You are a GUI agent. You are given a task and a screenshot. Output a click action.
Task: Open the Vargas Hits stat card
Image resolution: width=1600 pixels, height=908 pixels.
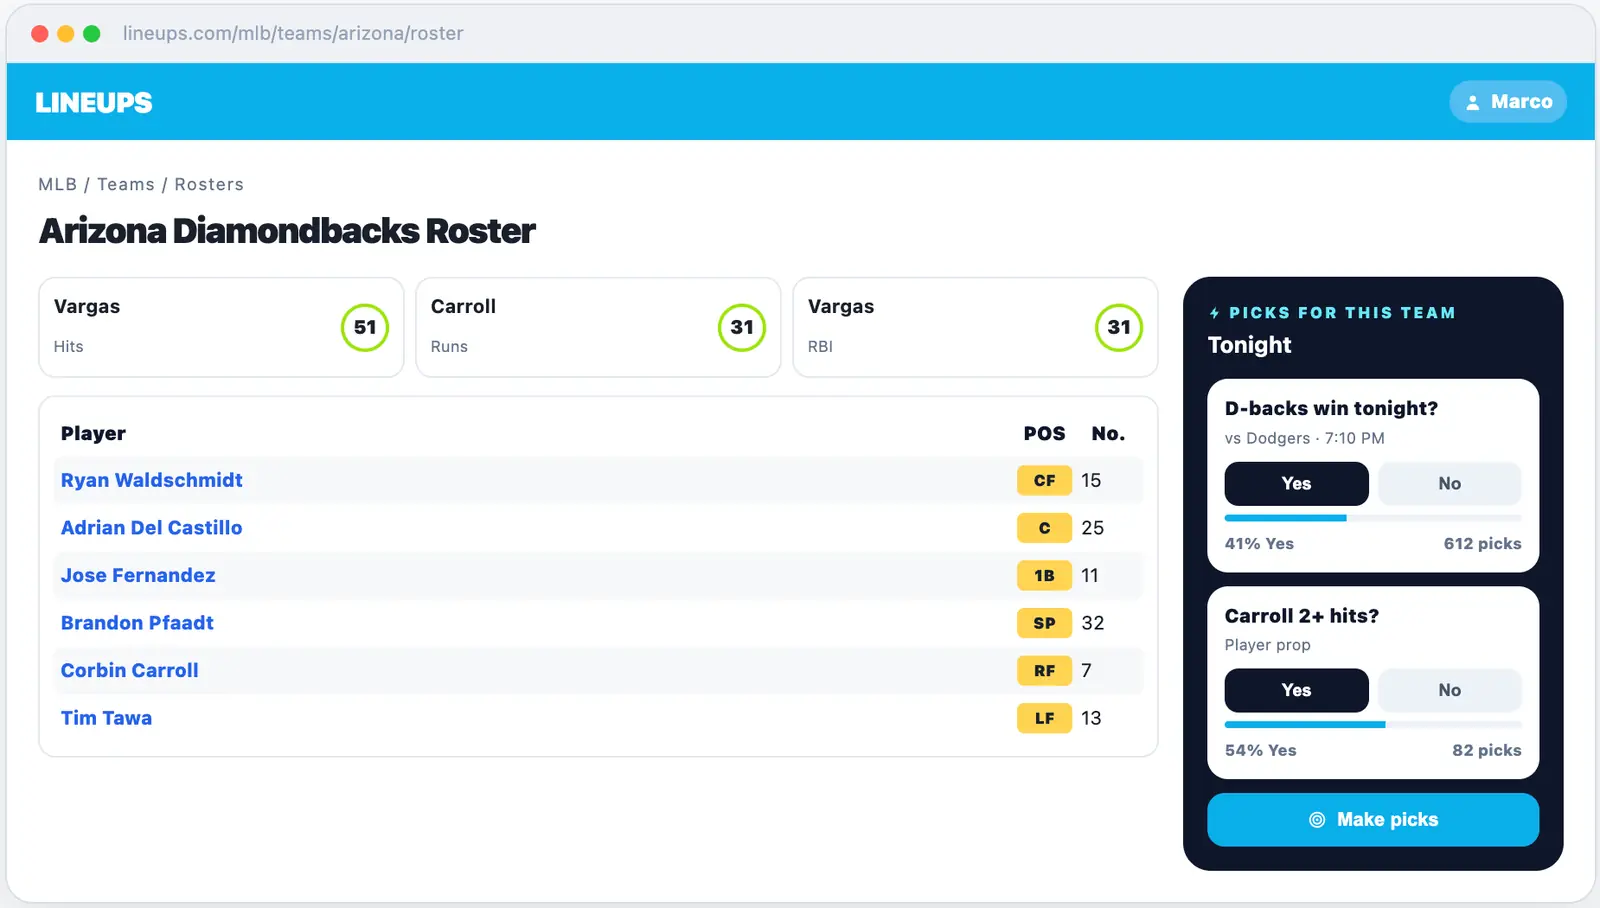[x=221, y=327]
